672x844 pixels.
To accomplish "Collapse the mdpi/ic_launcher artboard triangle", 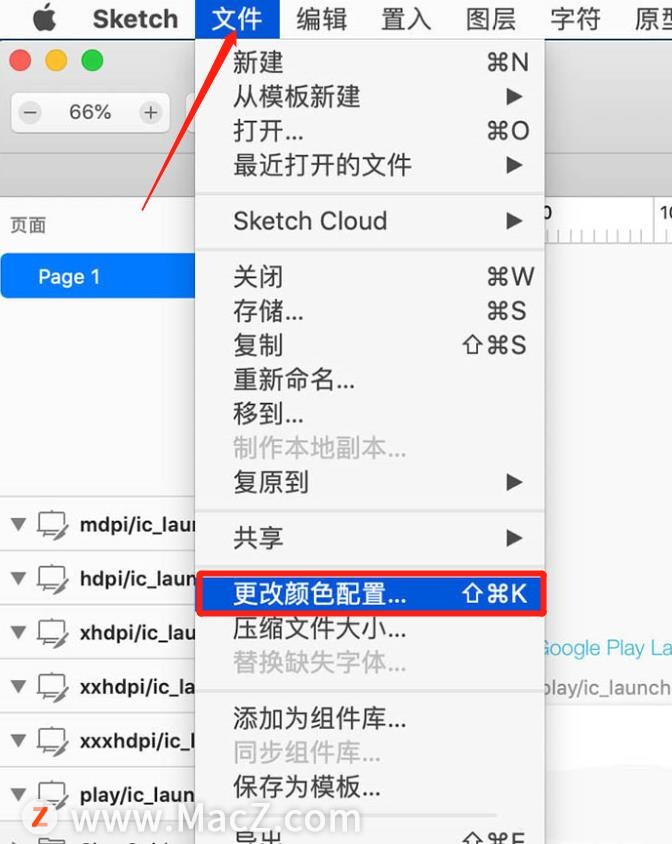I will (x=18, y=524).
